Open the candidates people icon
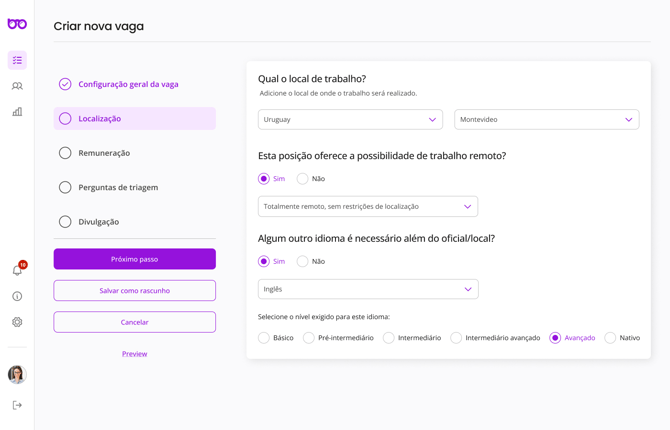 pos(17,86)
